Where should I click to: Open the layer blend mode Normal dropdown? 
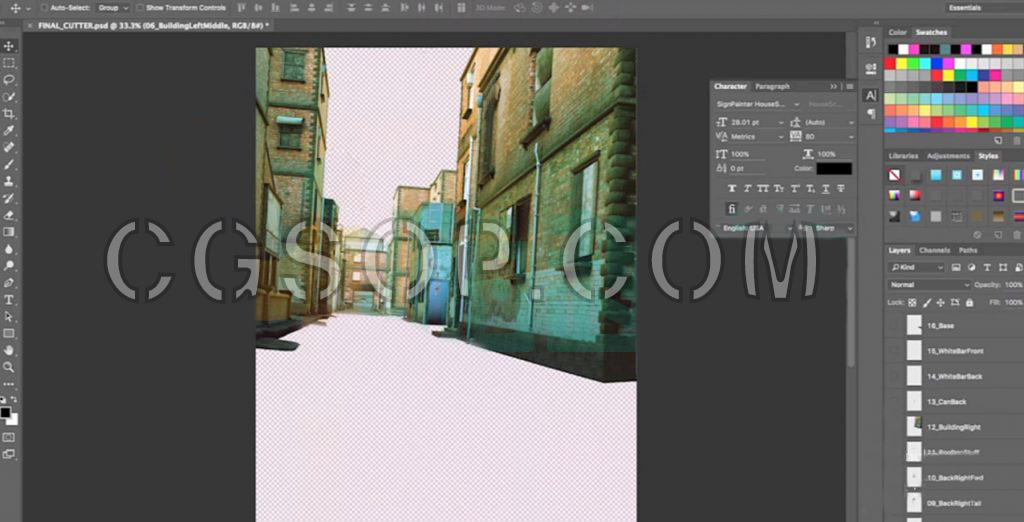[x=929, y=285]
